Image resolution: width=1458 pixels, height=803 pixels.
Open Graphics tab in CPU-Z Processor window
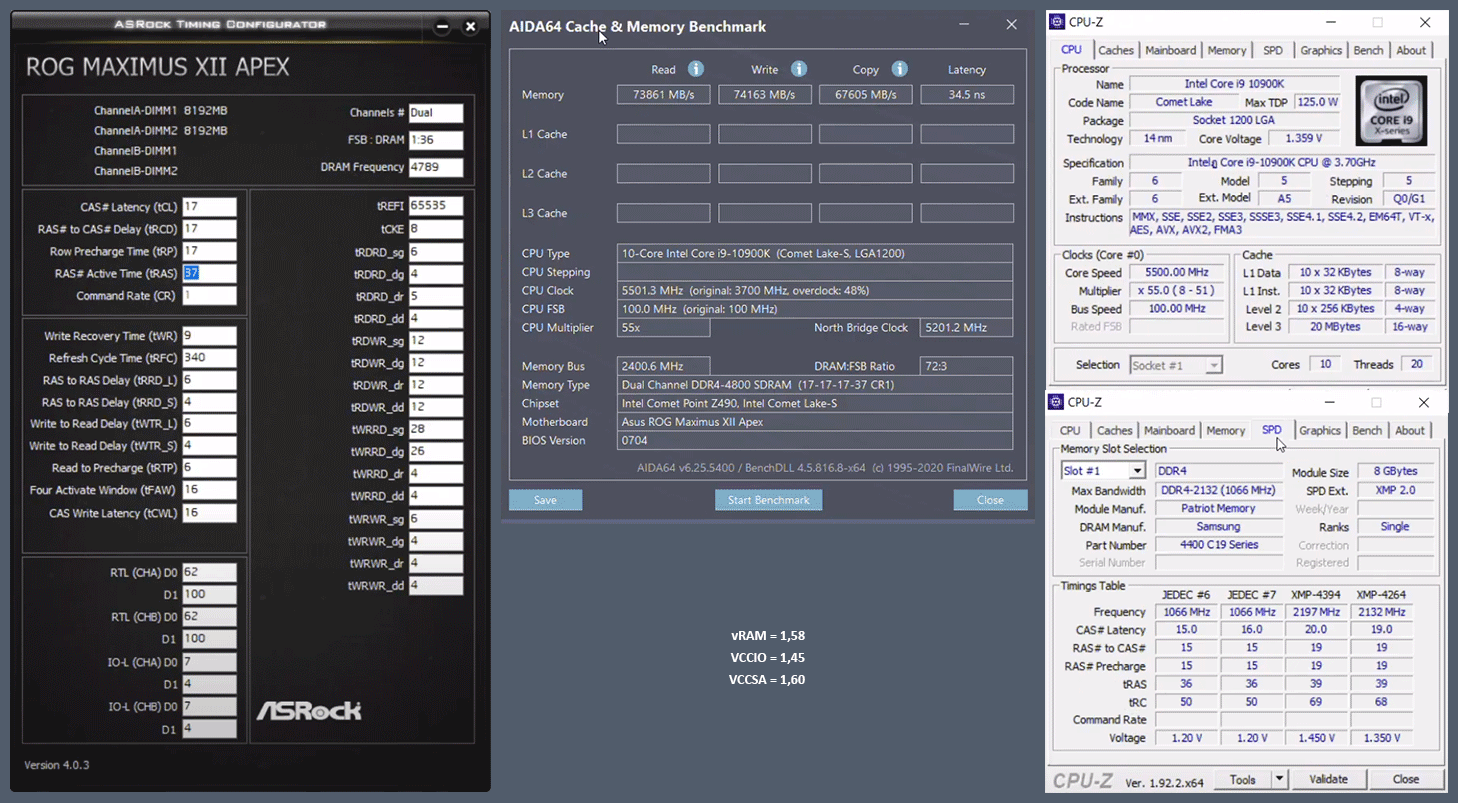click(x=1321, y=50)
